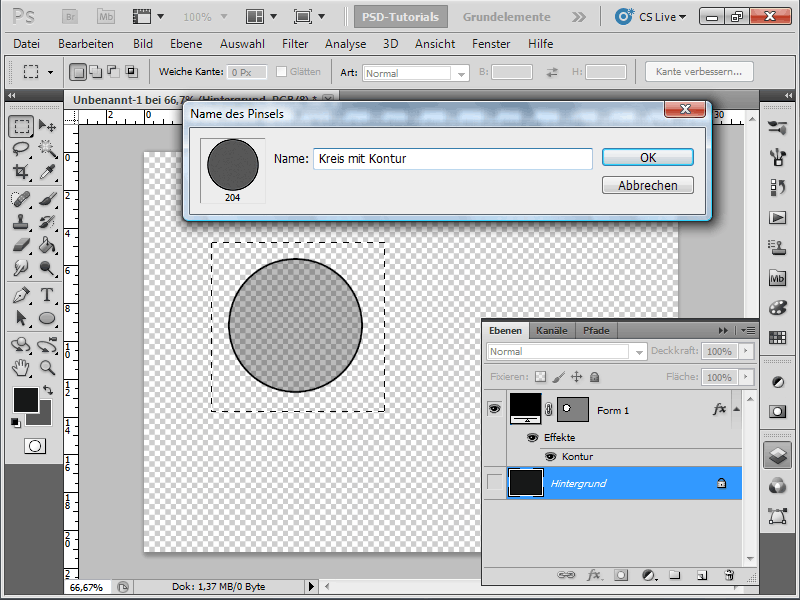Viewport: 800px width, 600px height.
Task: Switch to the Pfade tab
Action: 596,331
